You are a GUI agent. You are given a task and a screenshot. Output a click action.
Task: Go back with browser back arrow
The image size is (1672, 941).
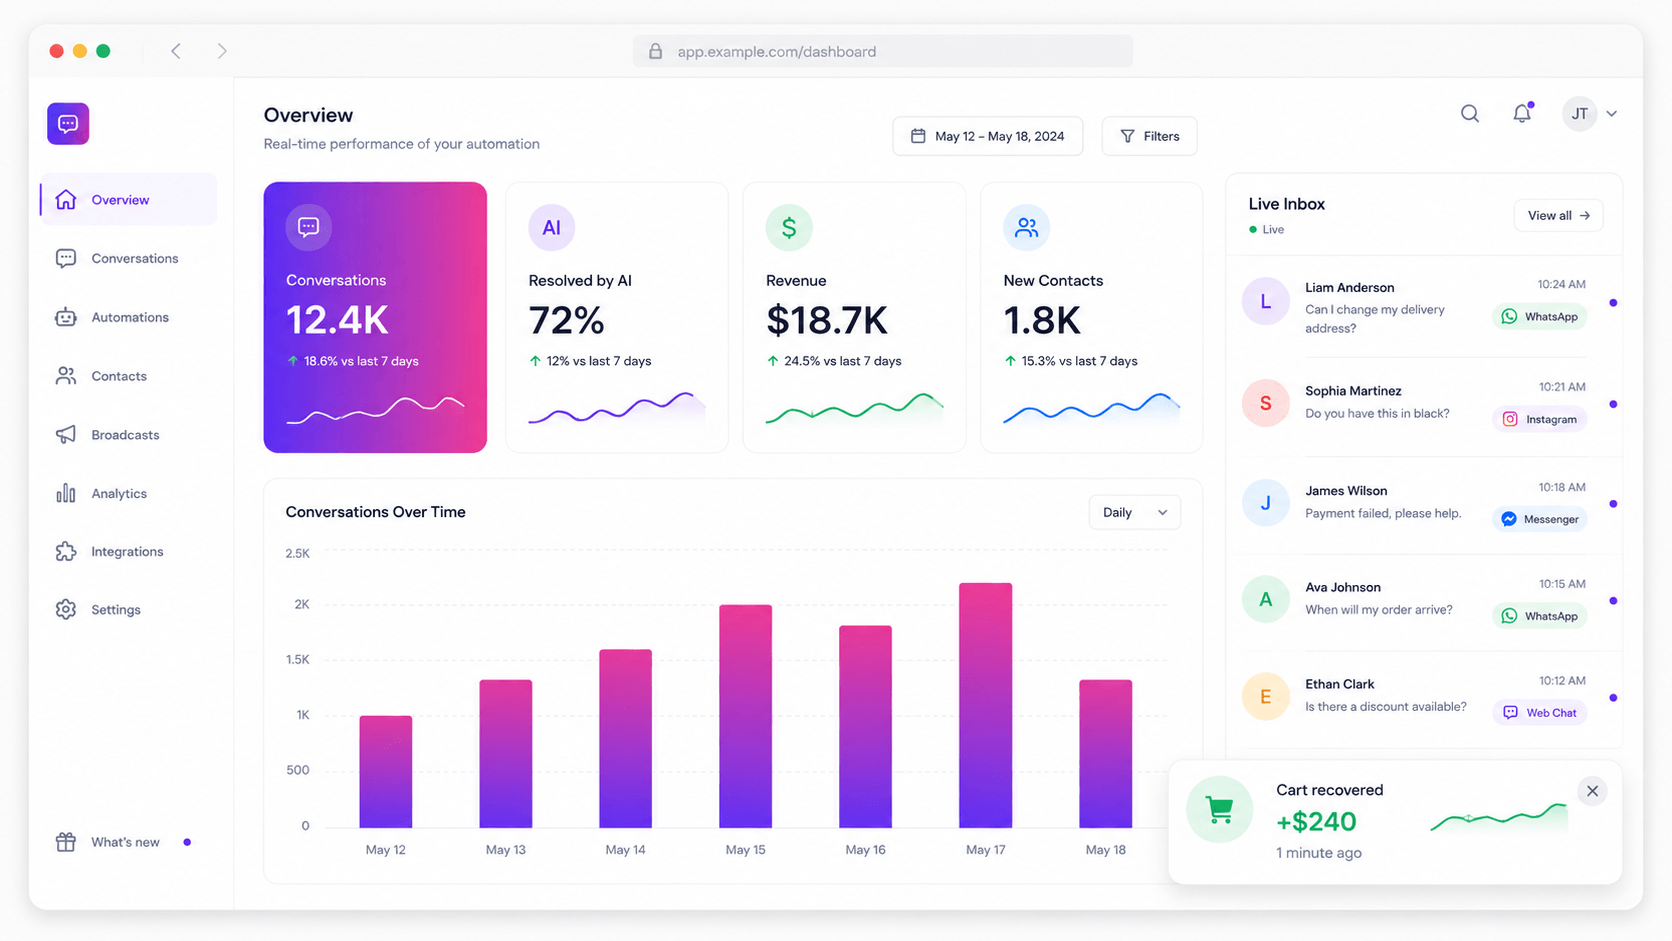pos(176,51)
